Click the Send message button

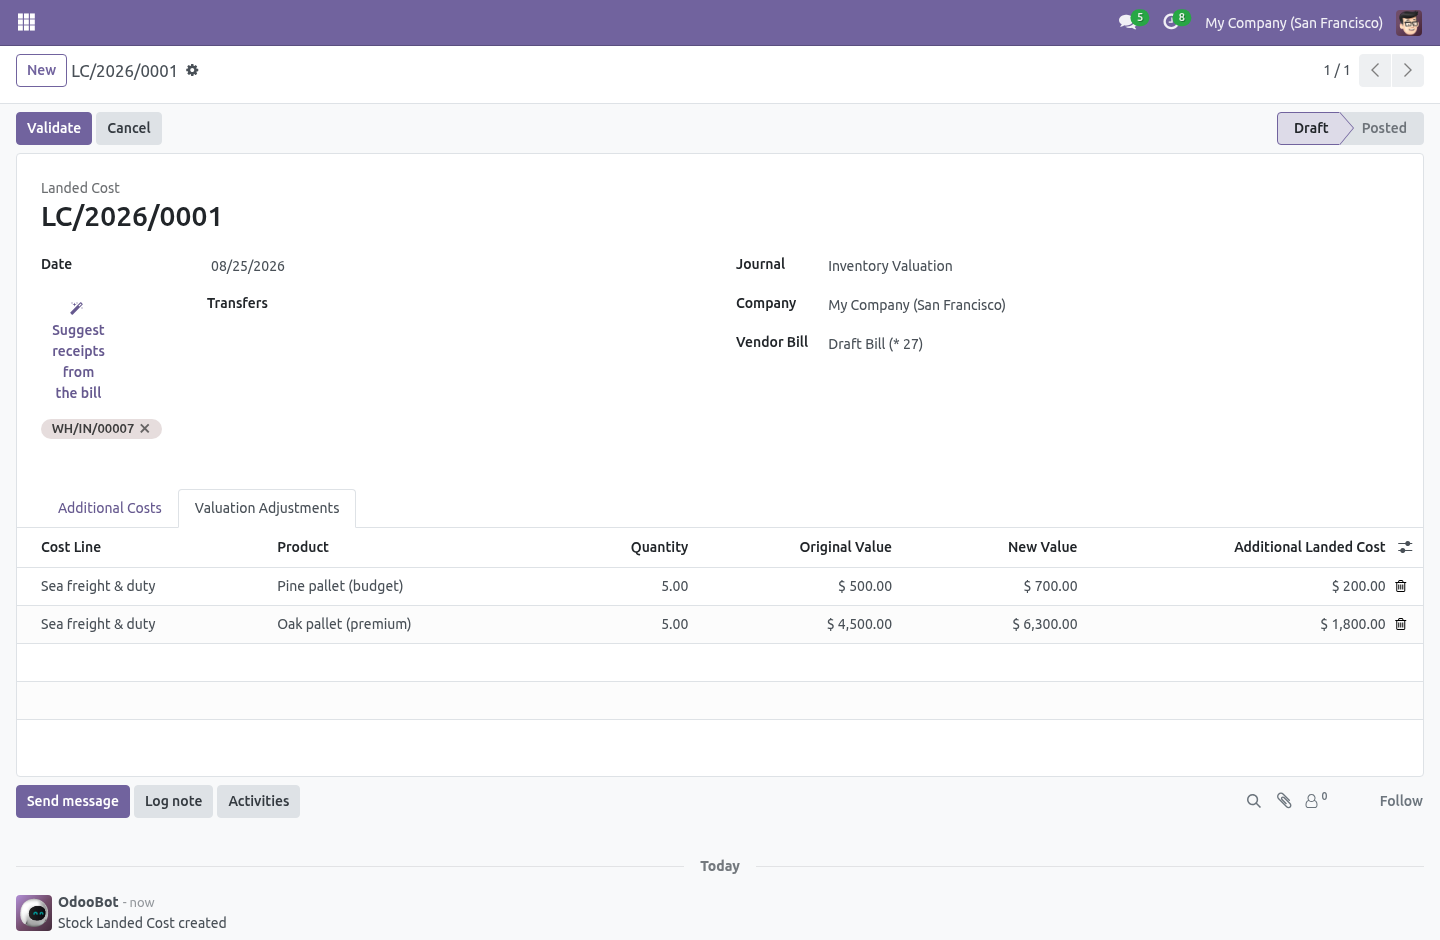73,801
